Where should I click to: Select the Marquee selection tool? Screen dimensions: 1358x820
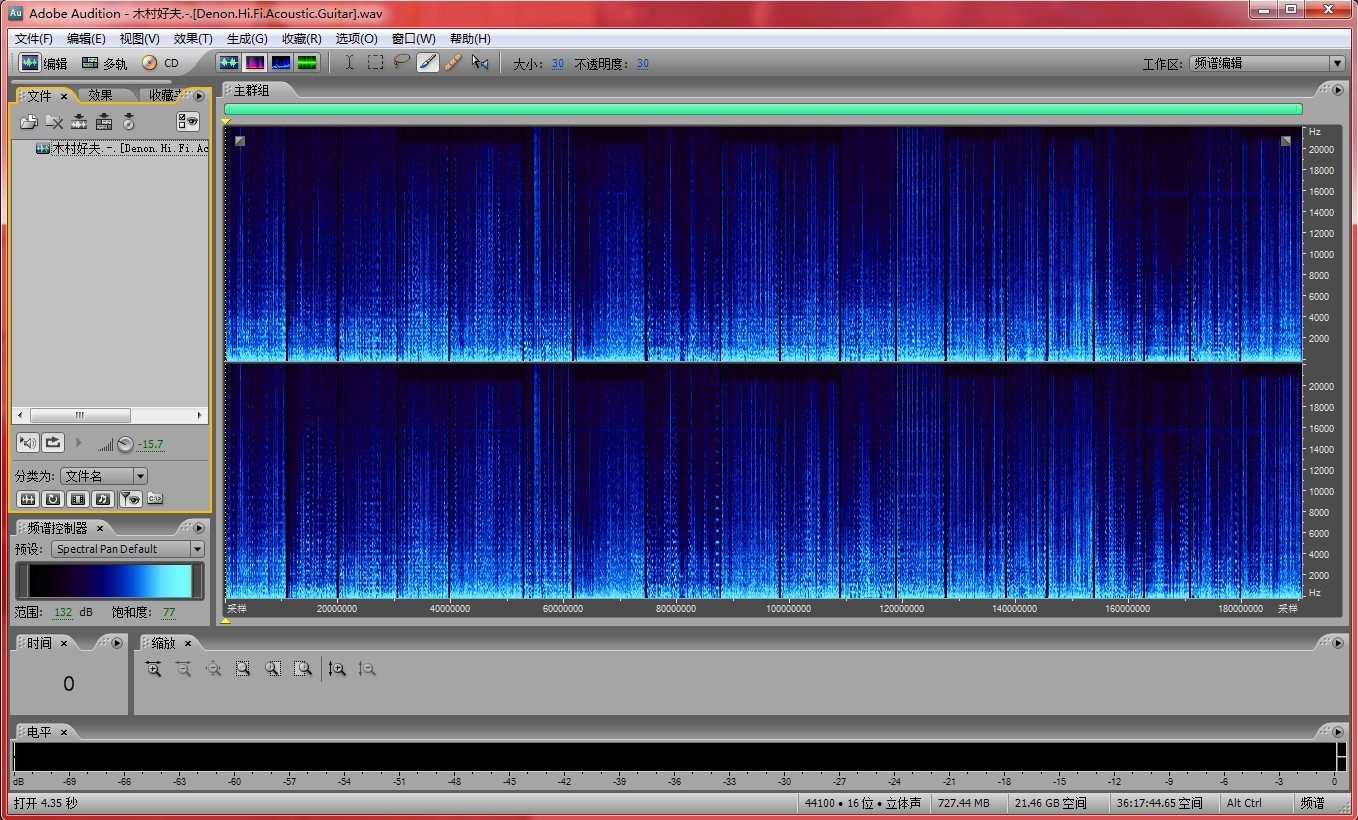point(375,63)
